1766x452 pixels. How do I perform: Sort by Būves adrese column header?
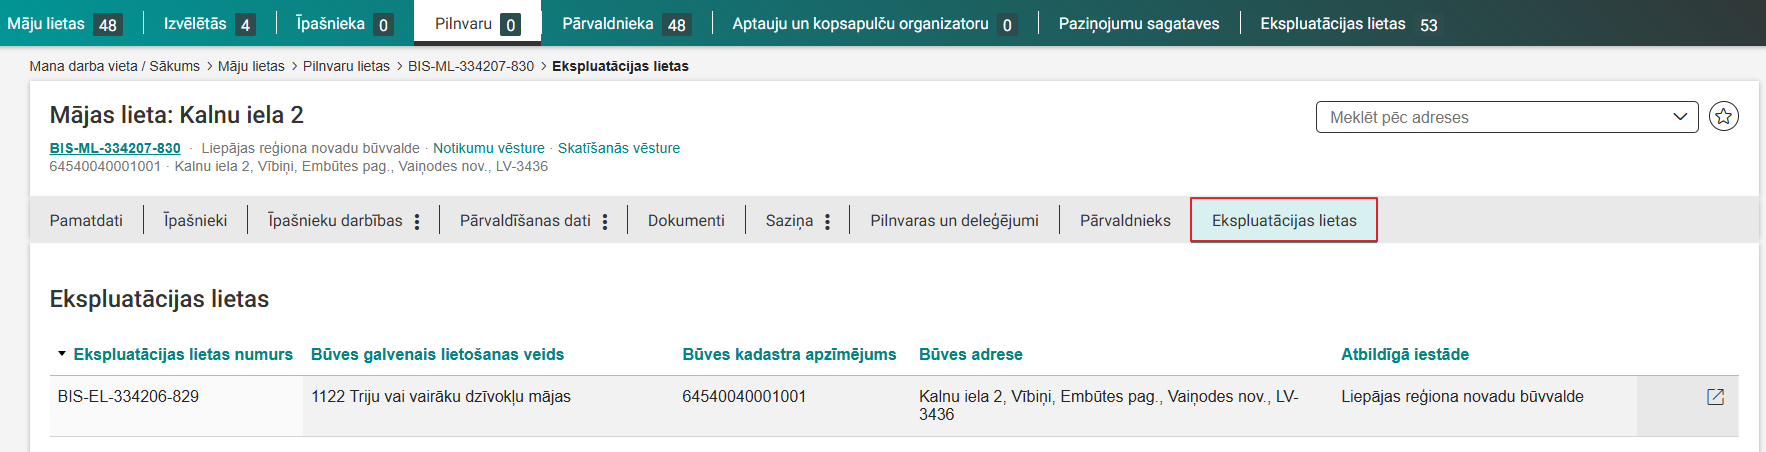pyautogui.click(x=970, y=354)
